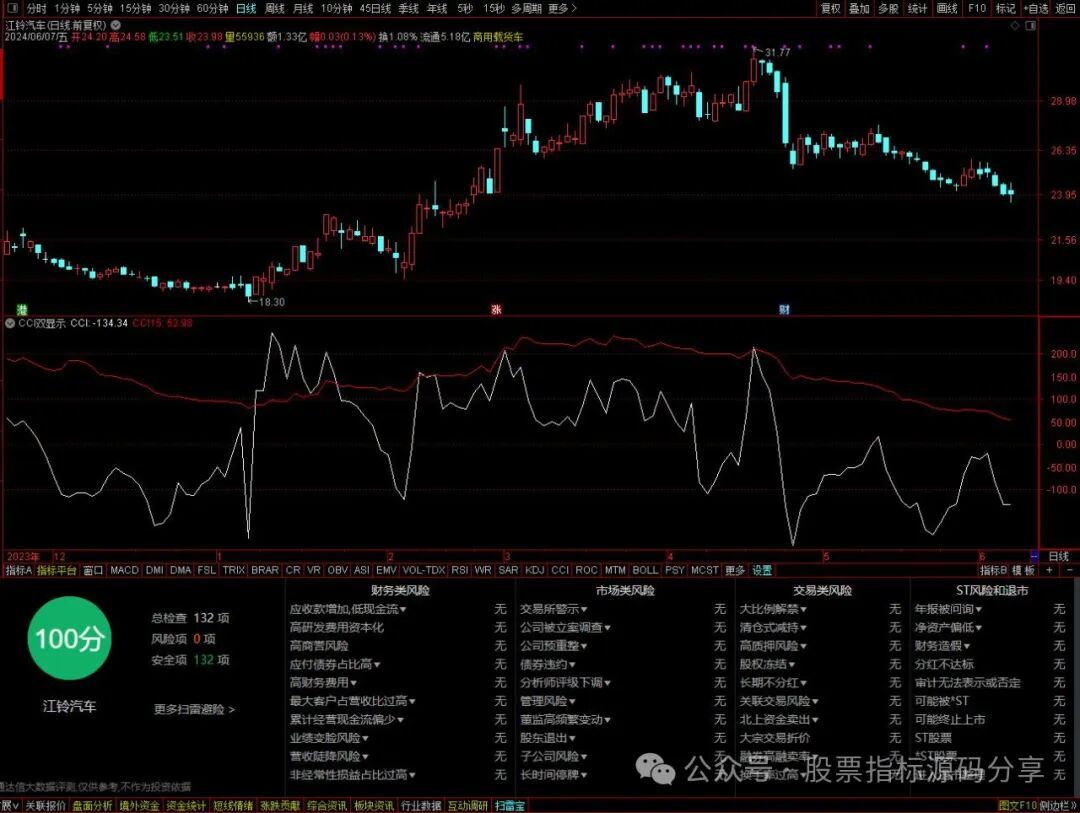Open 设置 indicator settings
This screenshot has width=1080, height=813.
pyautogui.click(x=762, y=570)
